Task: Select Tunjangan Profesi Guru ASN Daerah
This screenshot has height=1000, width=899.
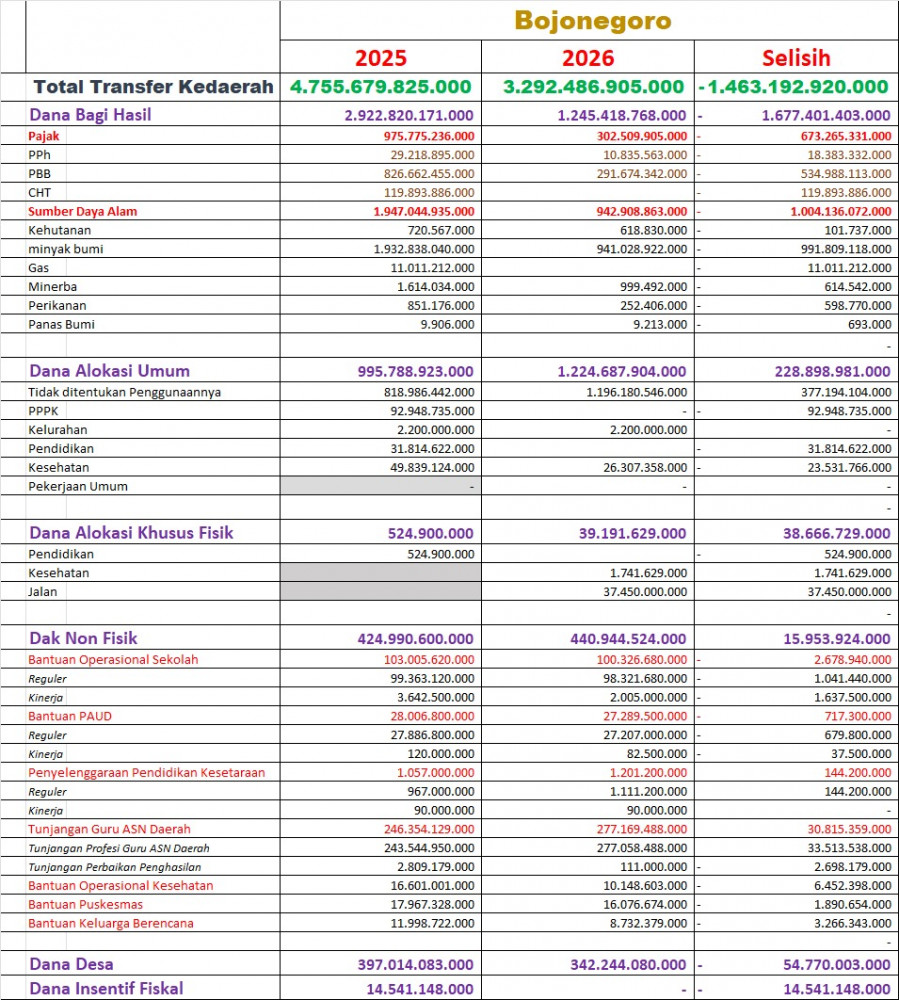Action: [x=119, y=848]
